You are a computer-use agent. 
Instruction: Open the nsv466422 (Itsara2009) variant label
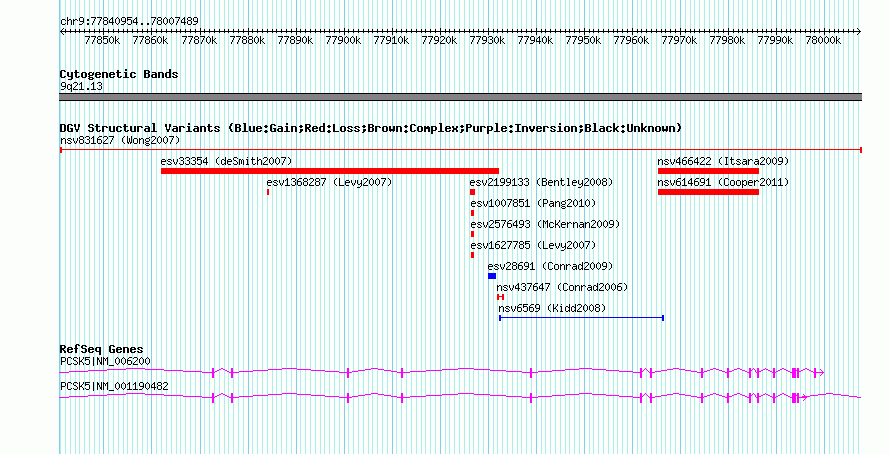click(x=723, y=161)
